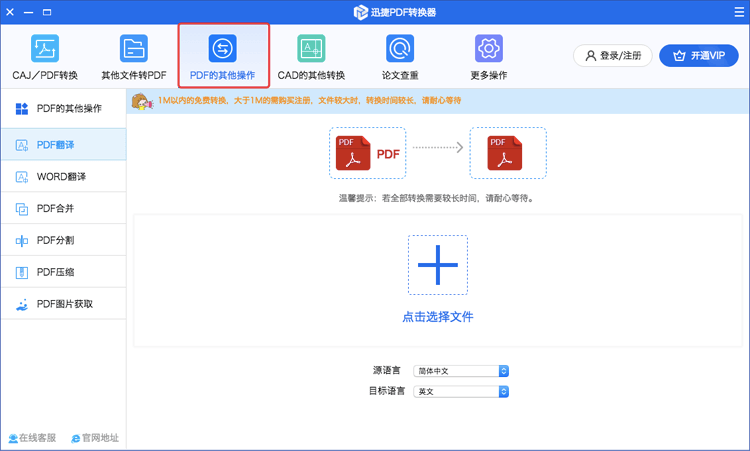Select PDF分割 in the sidebar
Viewport: 750px width, 451px height.
tap(64, 240)
